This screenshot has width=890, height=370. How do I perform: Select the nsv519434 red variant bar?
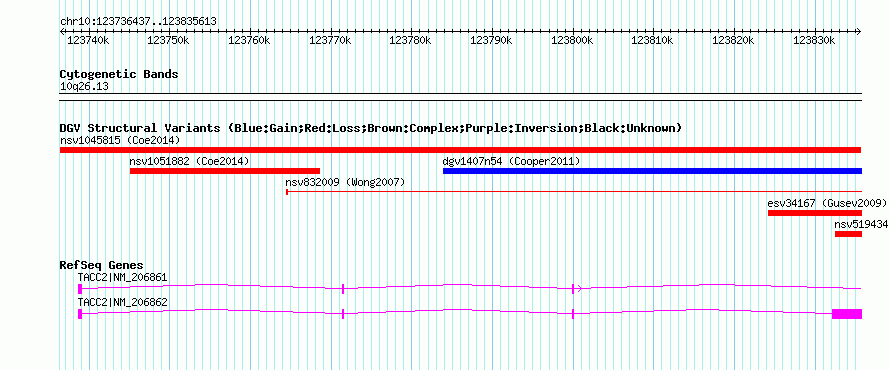848,234
